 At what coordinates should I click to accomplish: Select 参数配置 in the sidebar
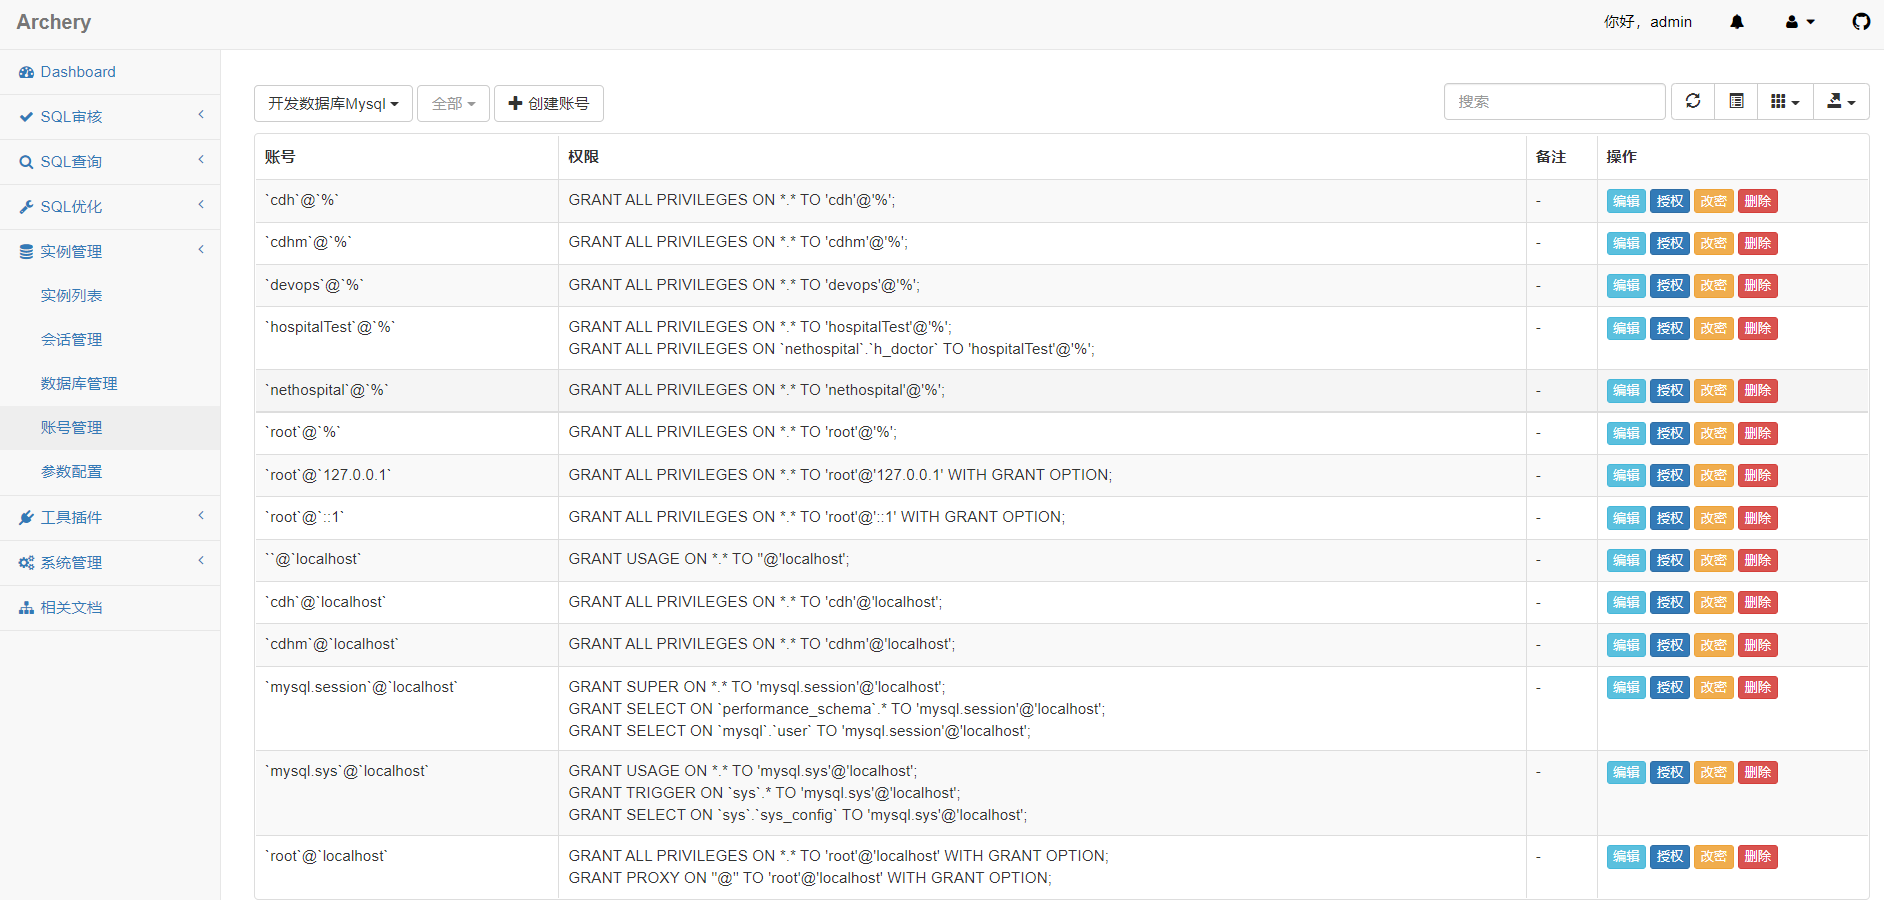pyautogui.click(x=71, y=472)
